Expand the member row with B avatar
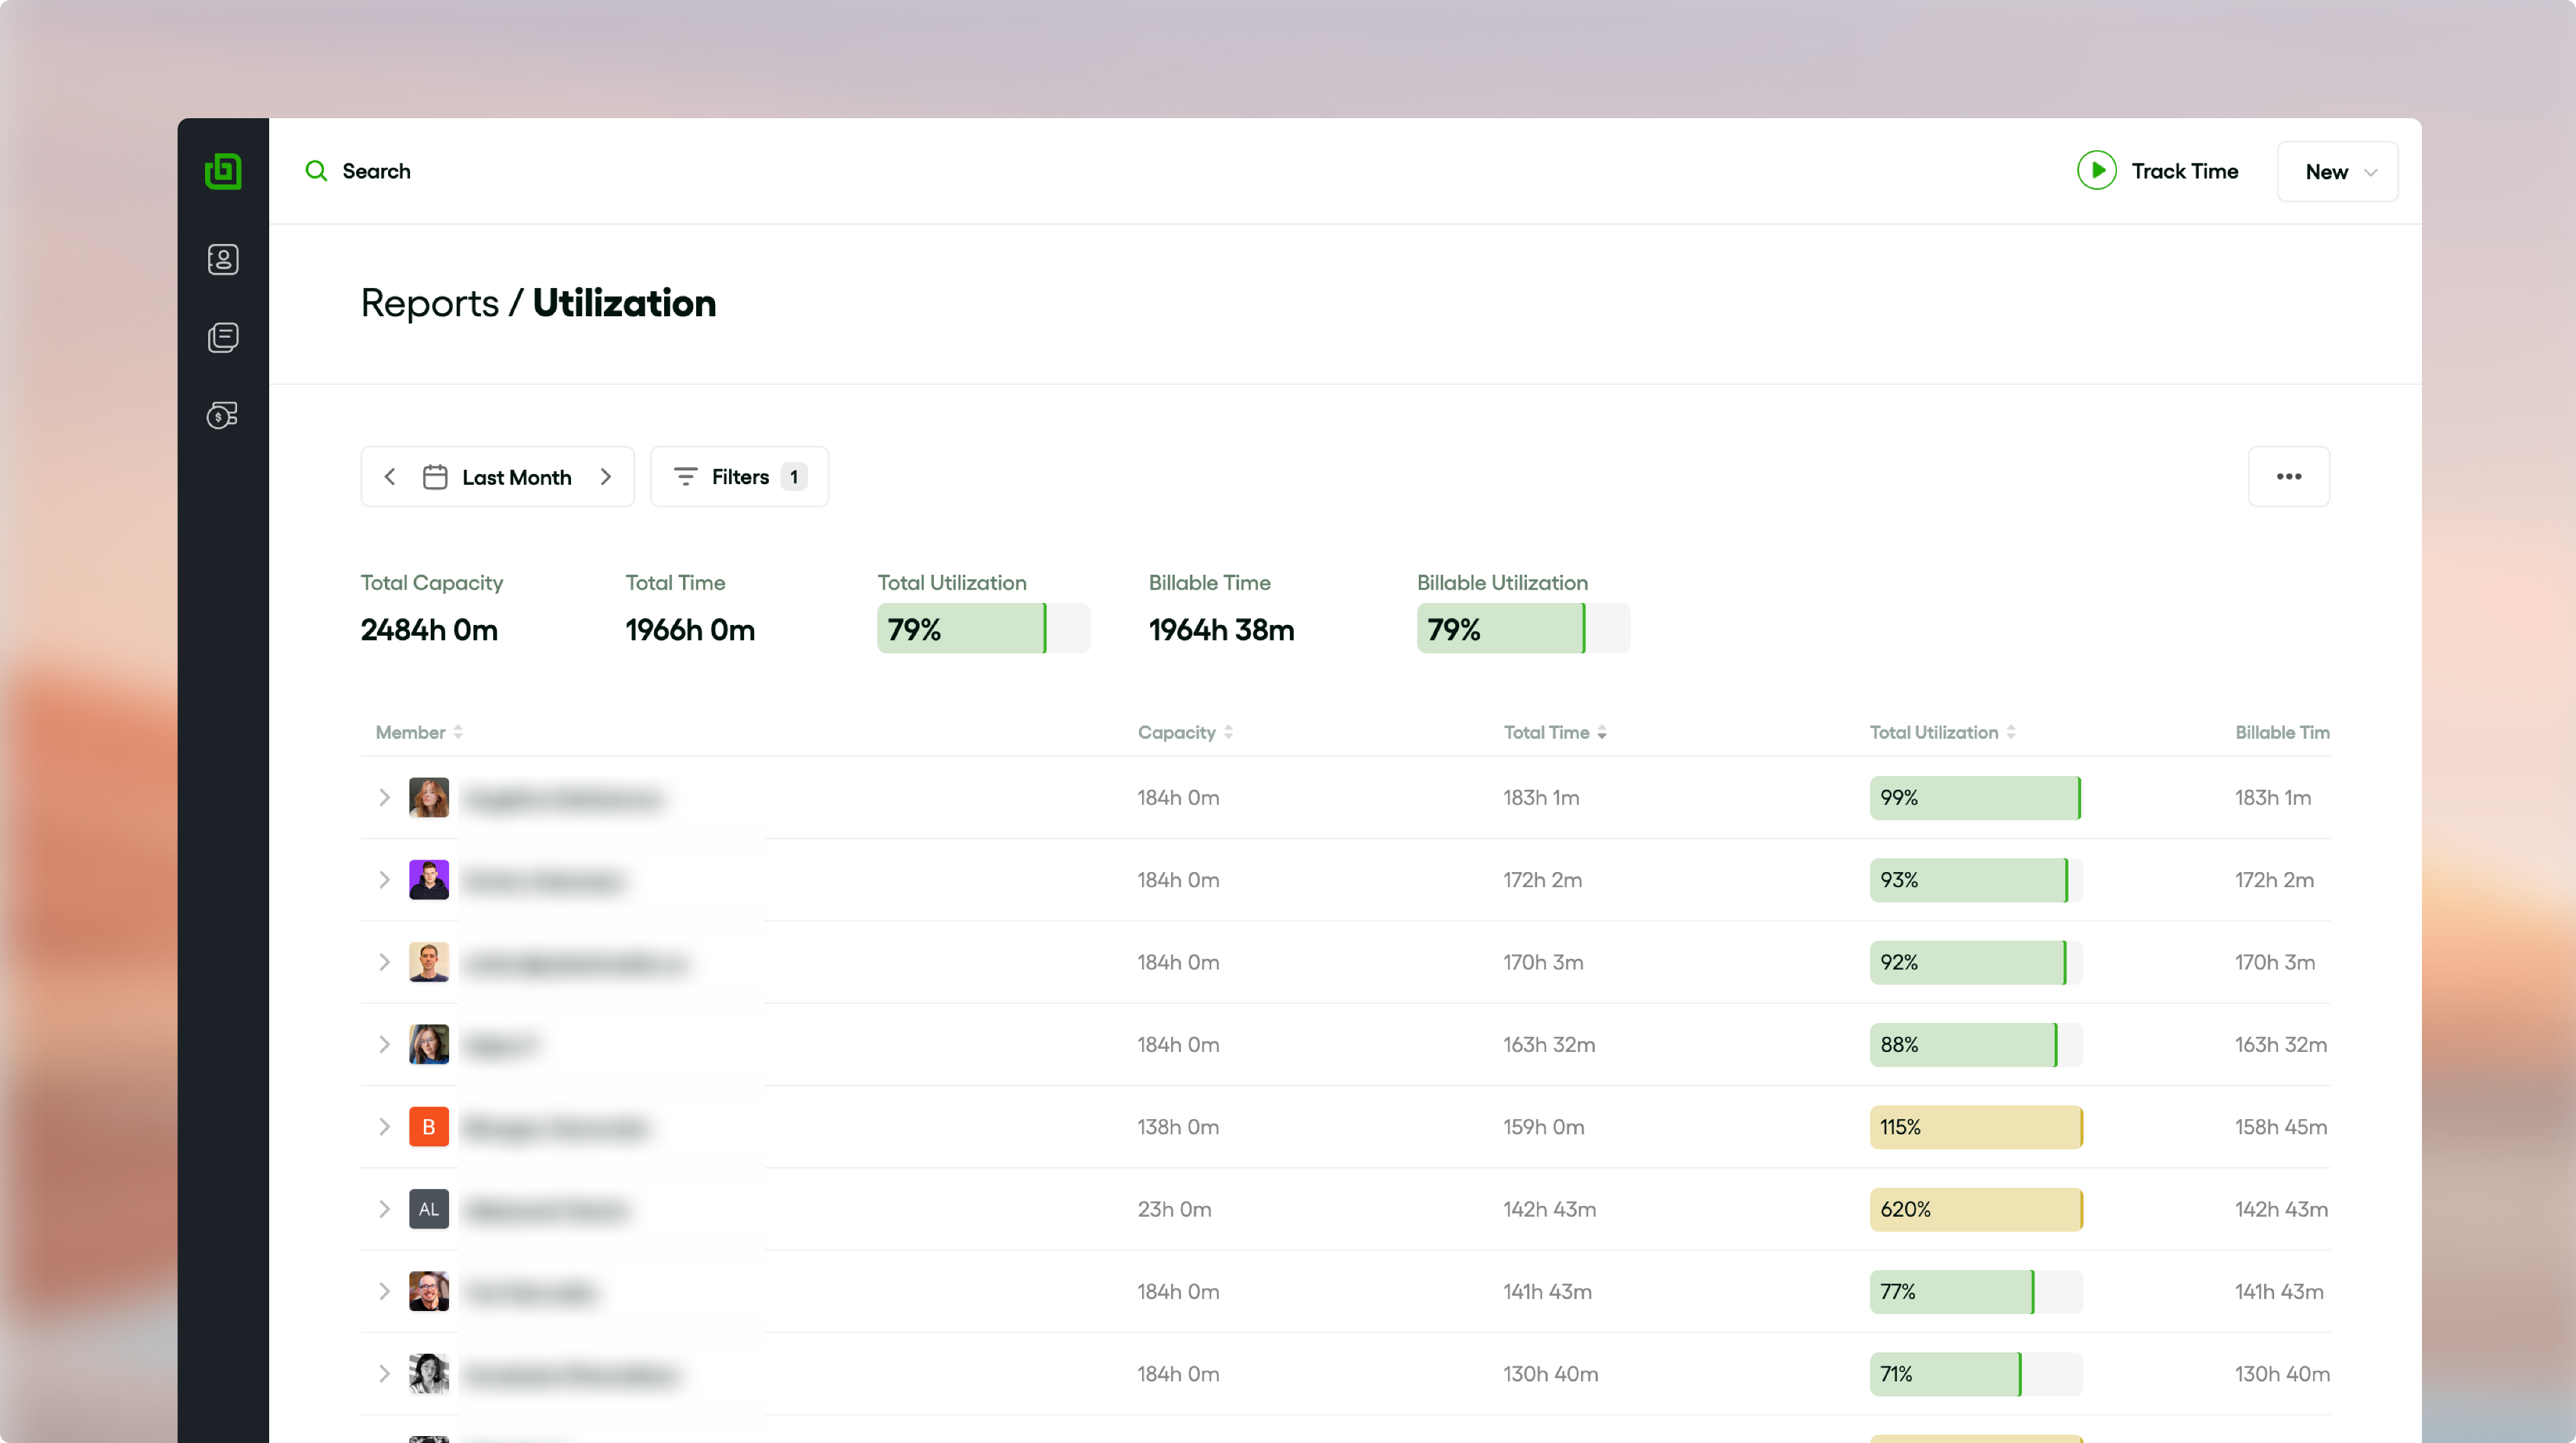 coord(384,1127)
